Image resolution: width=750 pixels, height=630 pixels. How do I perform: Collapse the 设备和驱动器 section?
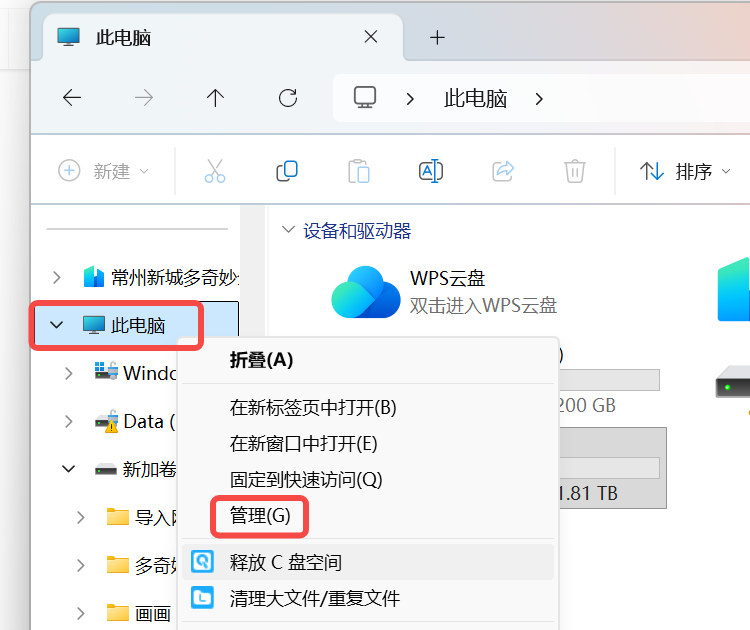click(x=288, y=231)
